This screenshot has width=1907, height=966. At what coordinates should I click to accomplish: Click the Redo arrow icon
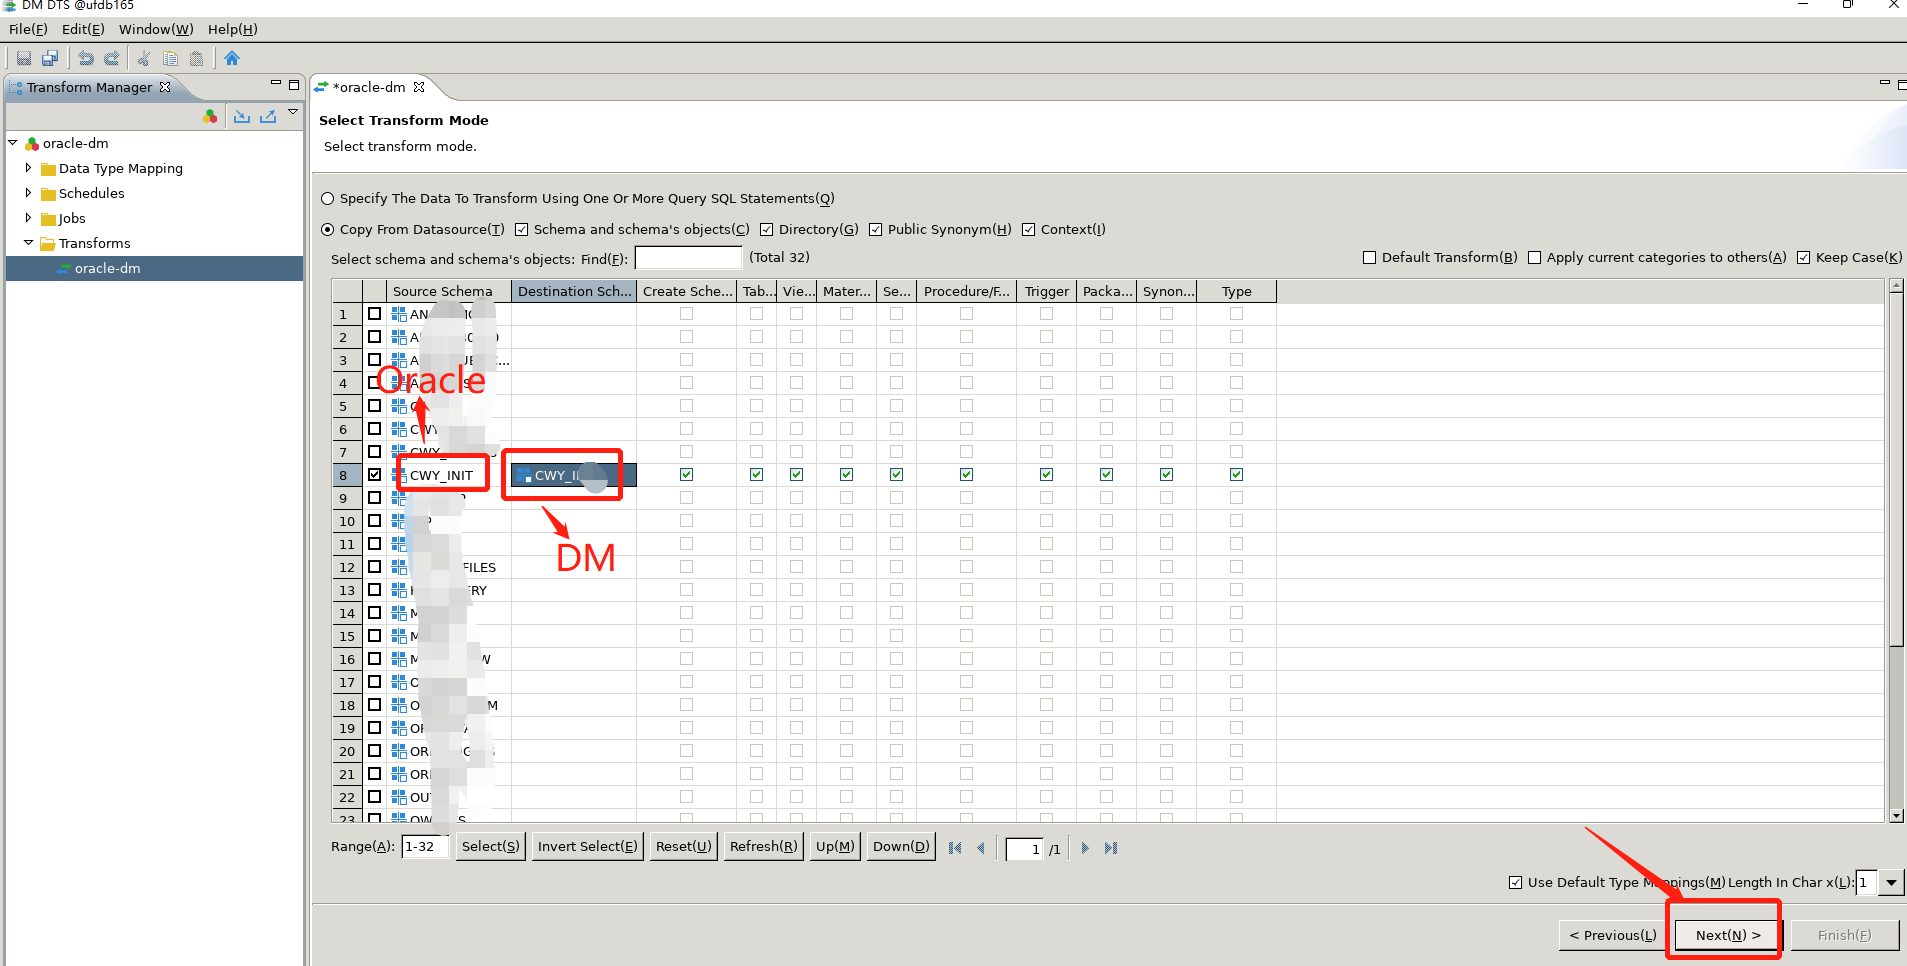112,58
